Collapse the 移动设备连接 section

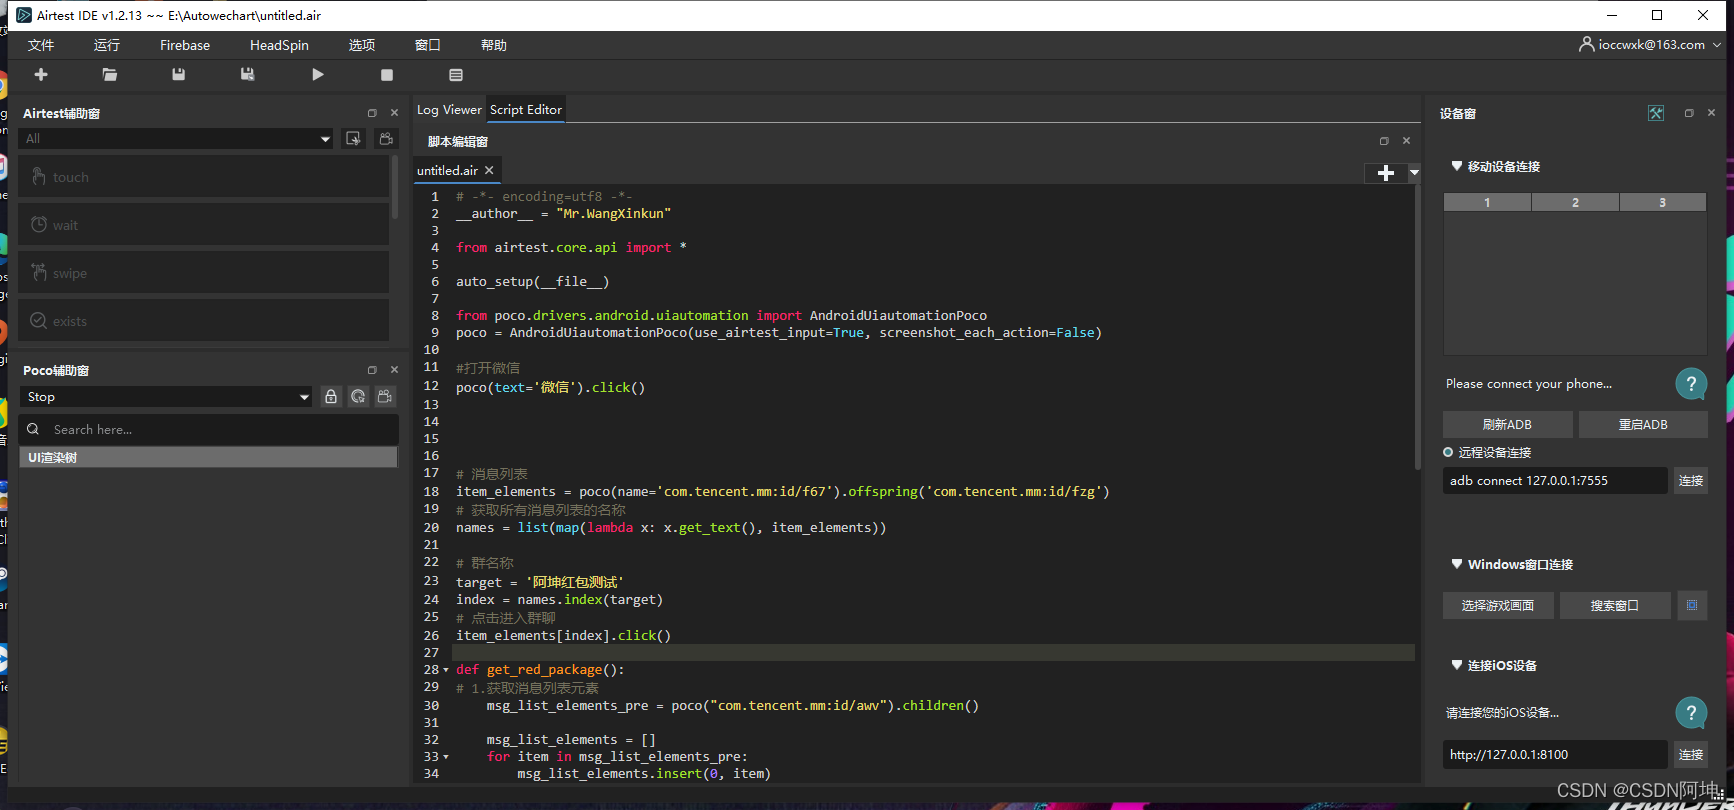click(x=1457, y=166)
